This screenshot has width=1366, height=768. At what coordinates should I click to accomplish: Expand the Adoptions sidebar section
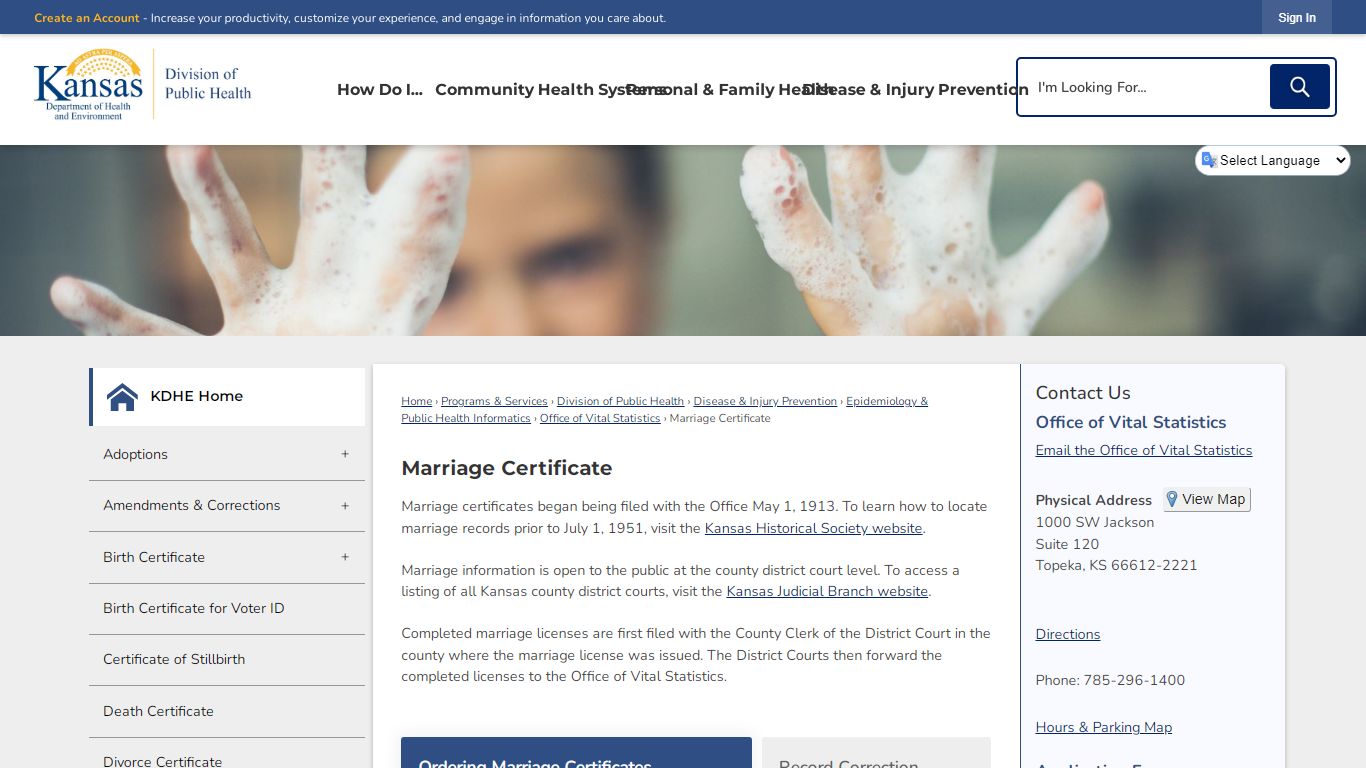coord(345,454)
